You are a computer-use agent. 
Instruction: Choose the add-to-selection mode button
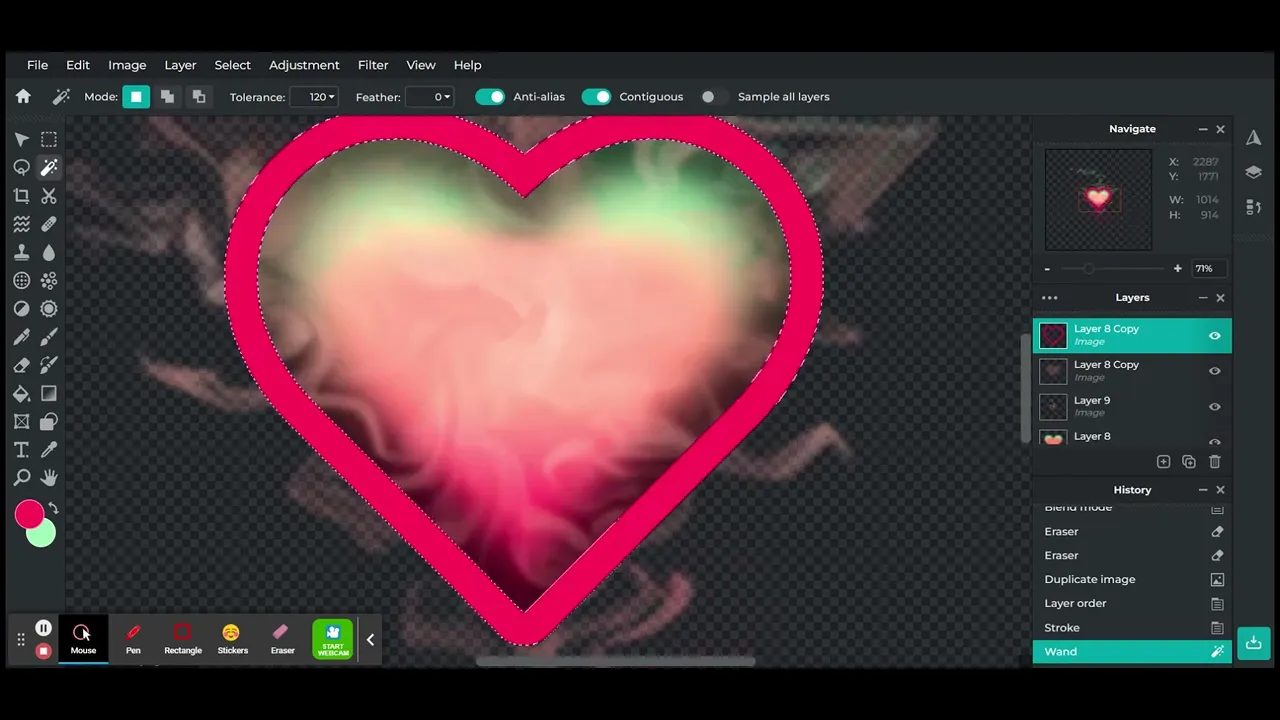point(167,97)
